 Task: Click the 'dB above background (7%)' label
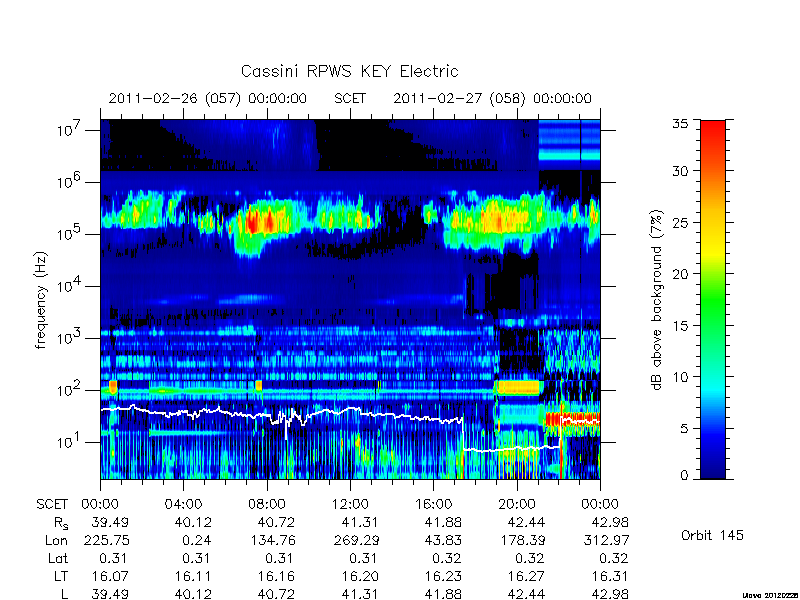tap(657, 300)
